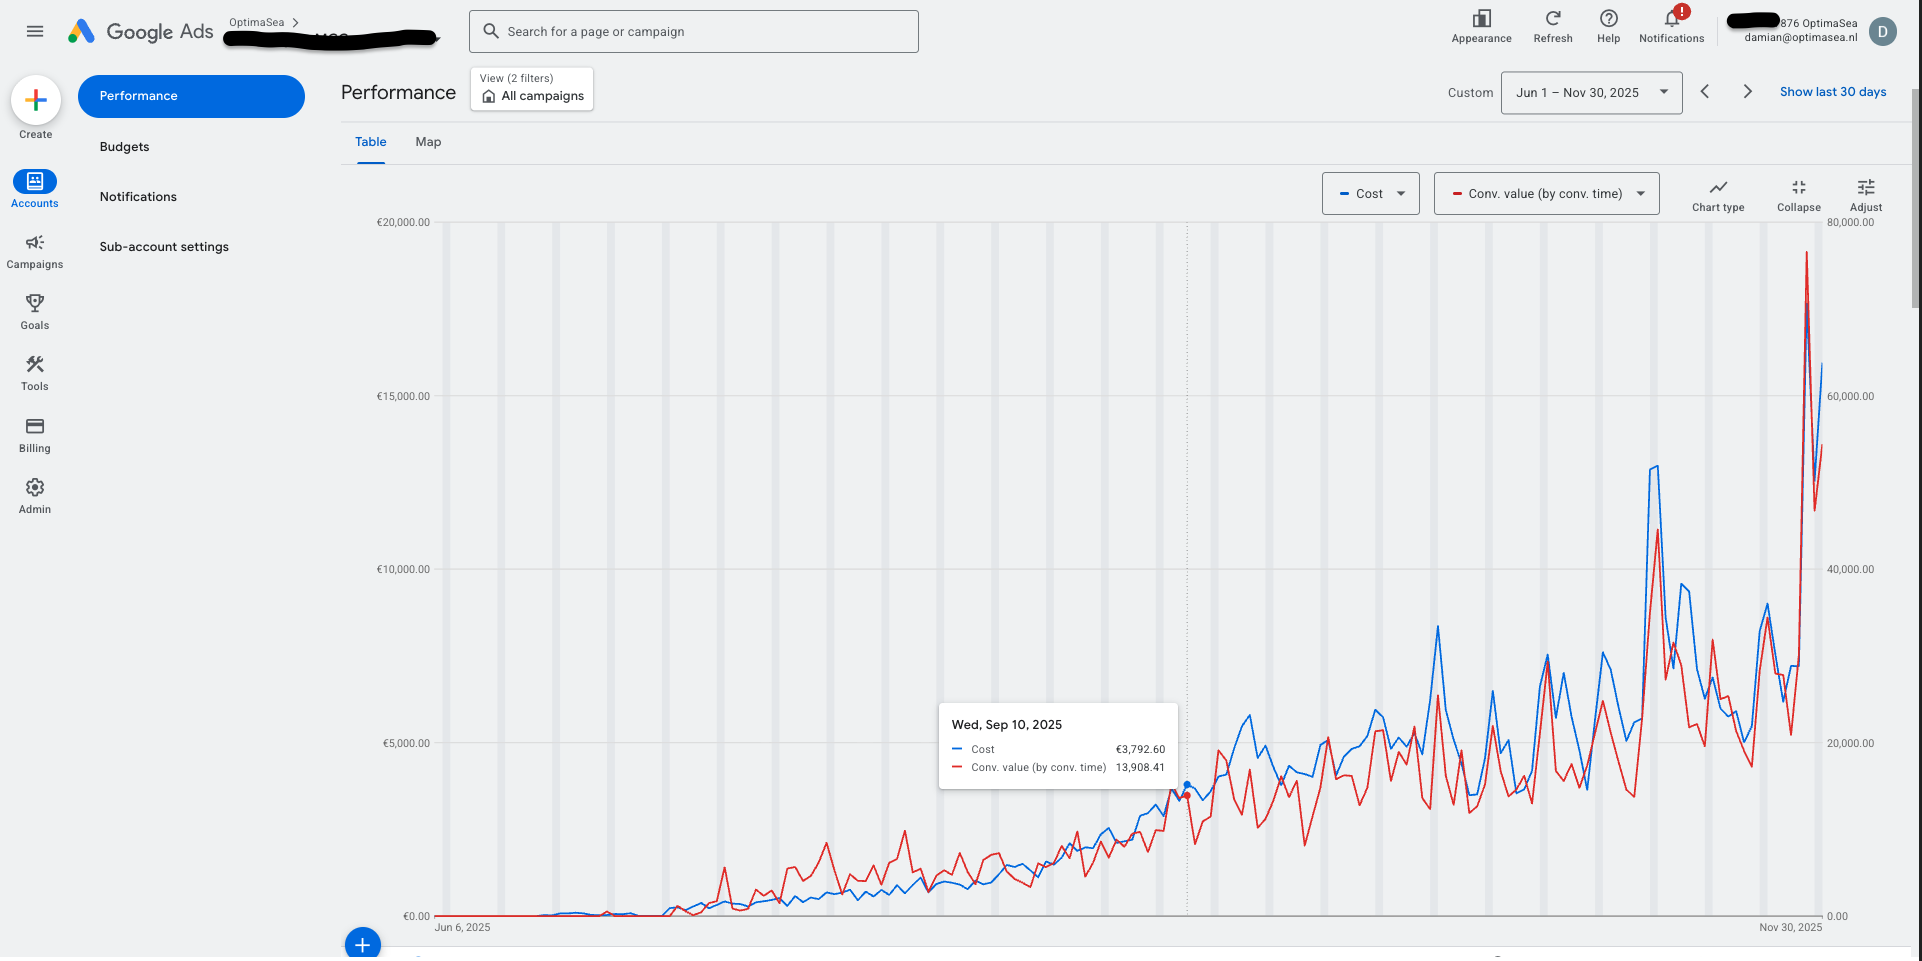Click the blue floating plus button
This screenshot has height=961, width=1922.
point(362,944)
